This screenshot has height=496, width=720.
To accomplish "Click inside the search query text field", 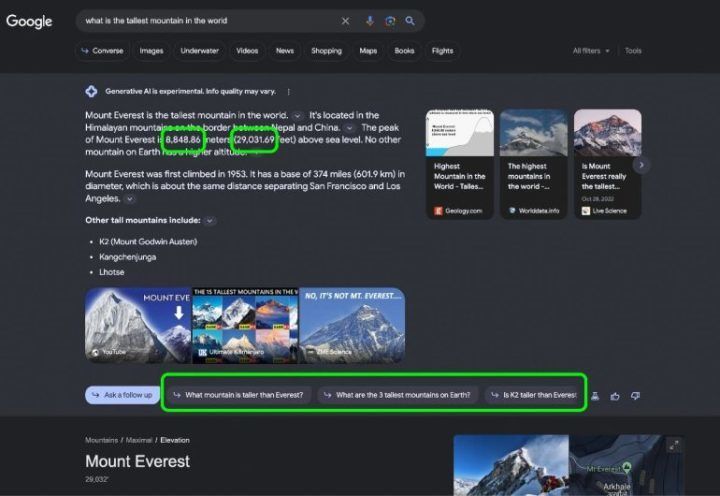I will (209, 21).
